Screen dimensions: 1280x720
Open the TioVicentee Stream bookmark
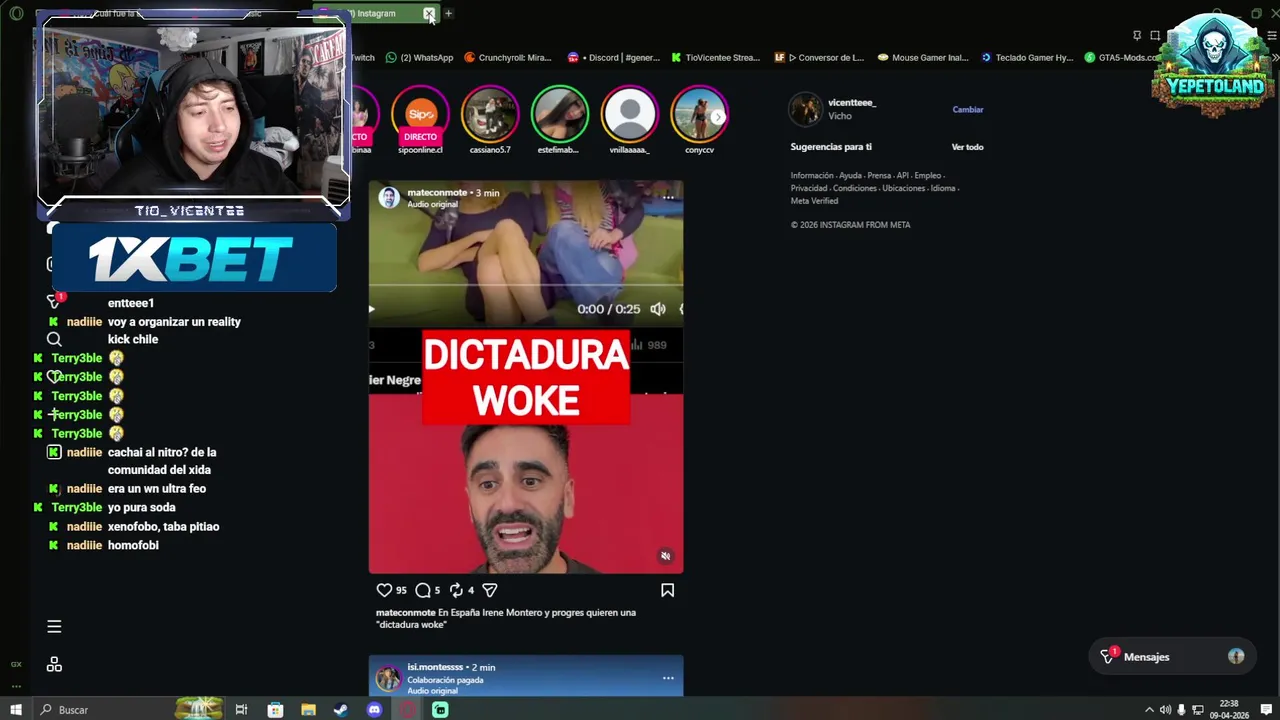tap(715, 57)
